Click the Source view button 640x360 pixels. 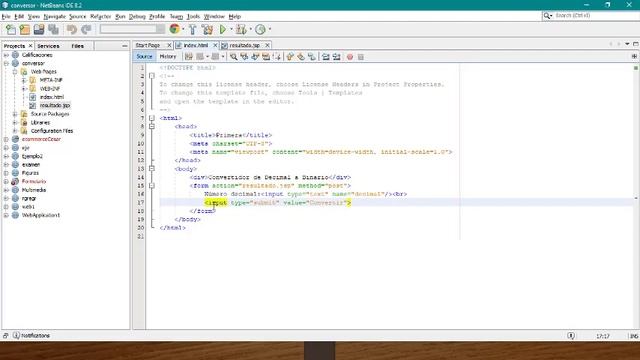coord(144,57)
